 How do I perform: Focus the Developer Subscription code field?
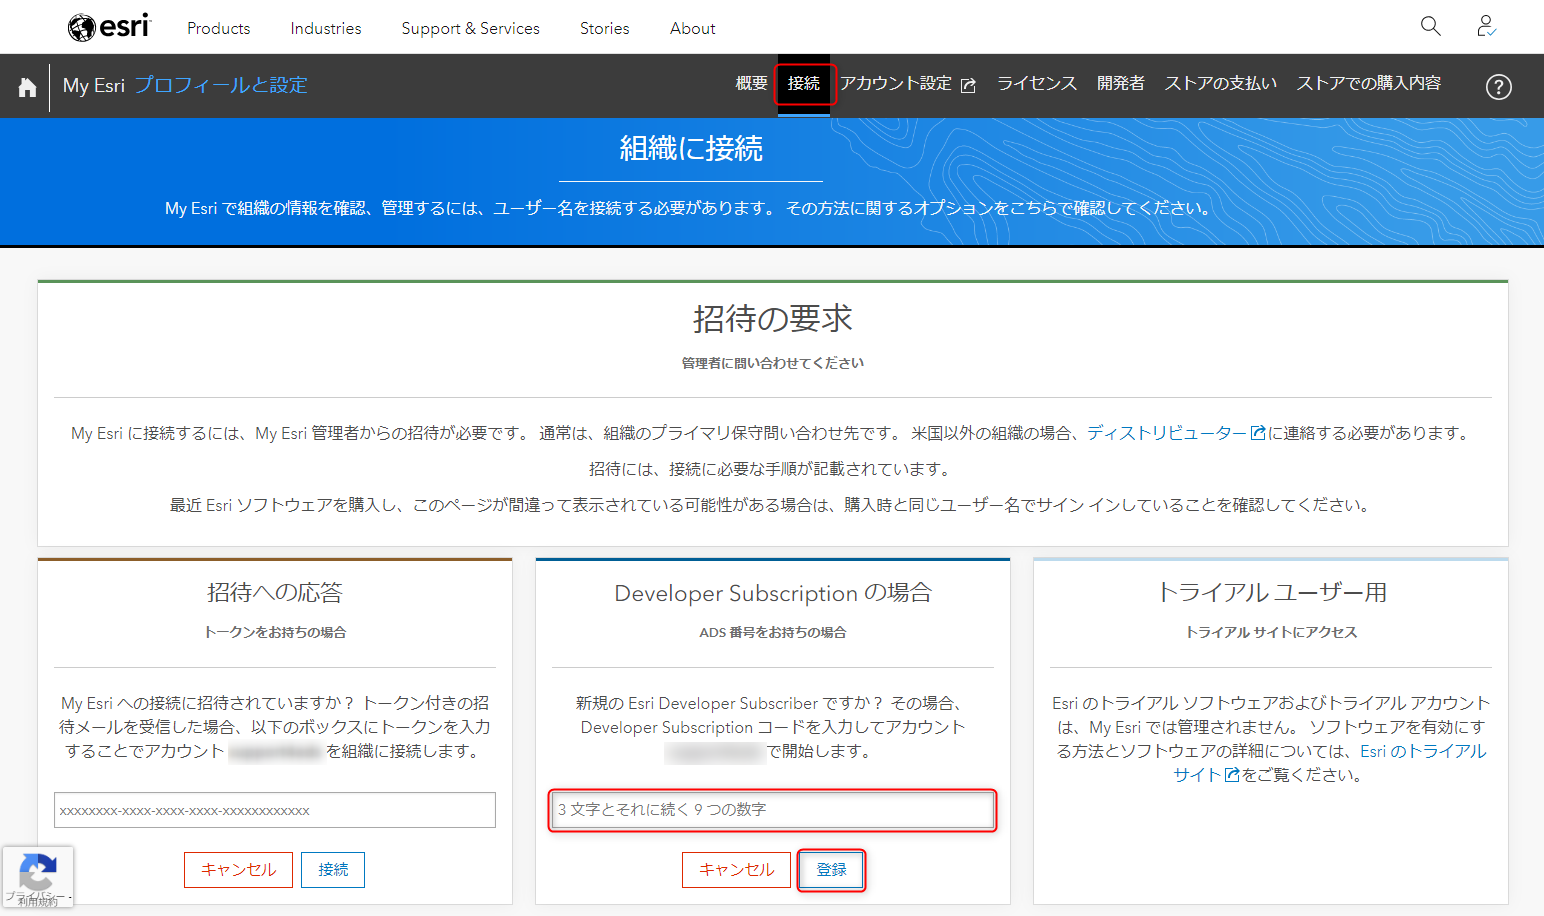pos(772,810)
